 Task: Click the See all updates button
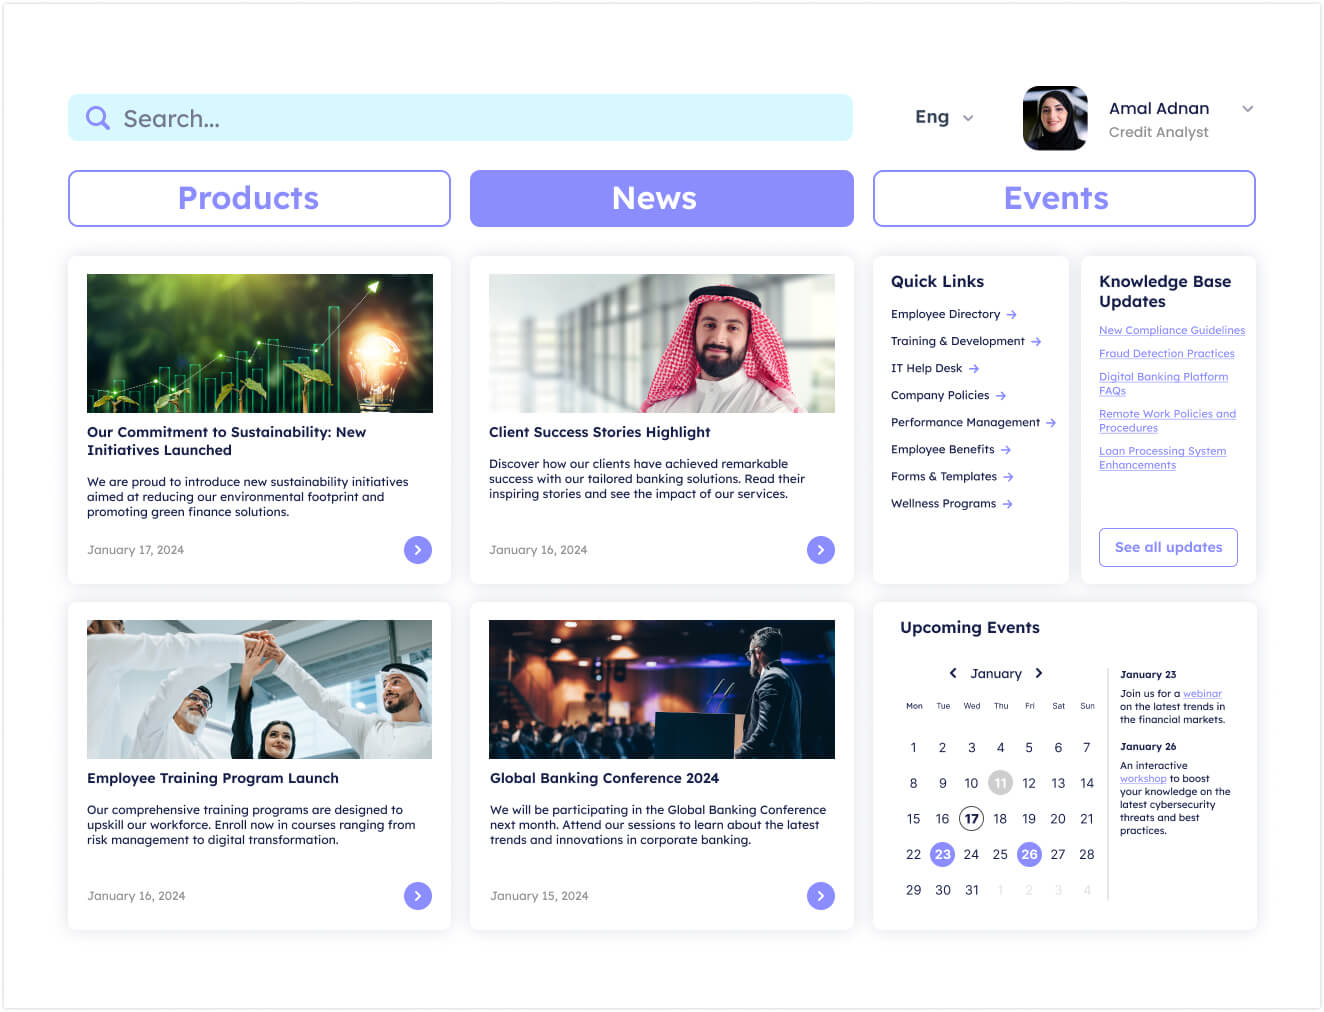point(1168,547)
